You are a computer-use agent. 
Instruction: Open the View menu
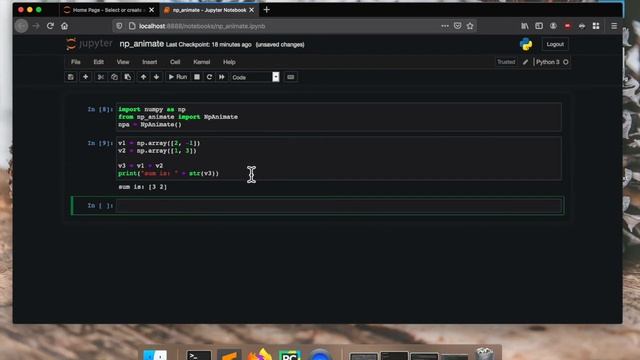[123, 62]
